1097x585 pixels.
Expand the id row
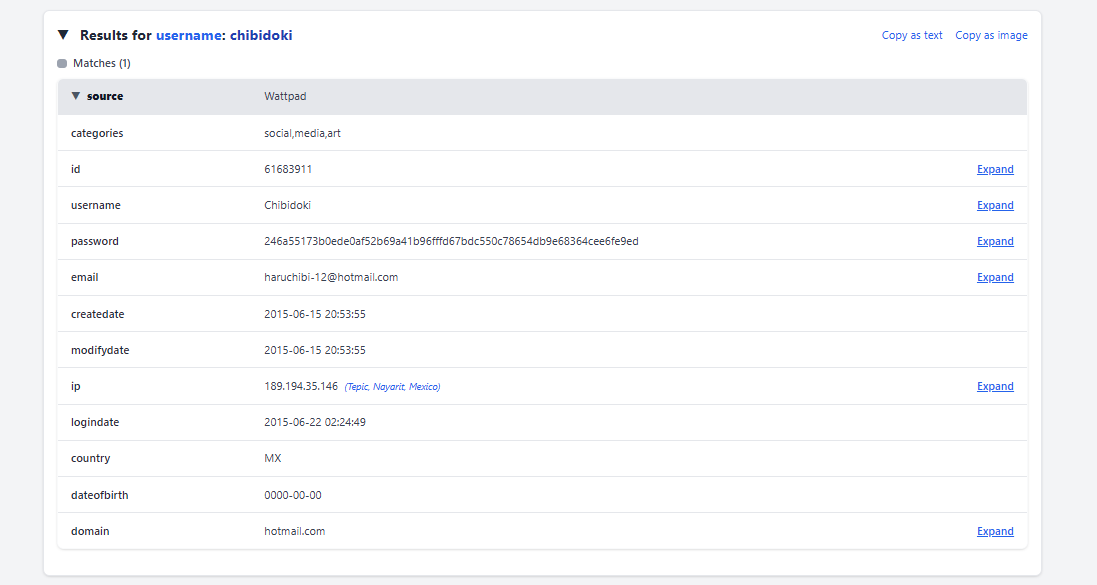994,169
